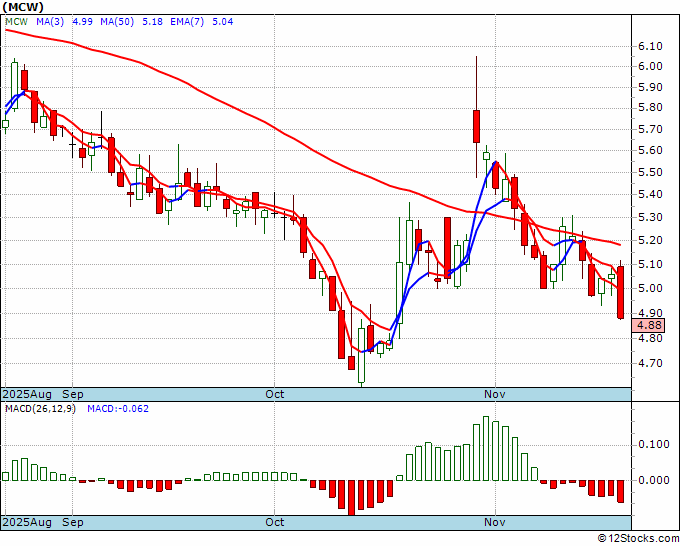Screen dimensions: 680x546
Task: Click the 4.70 price axis label
Action: pos(650,363)
